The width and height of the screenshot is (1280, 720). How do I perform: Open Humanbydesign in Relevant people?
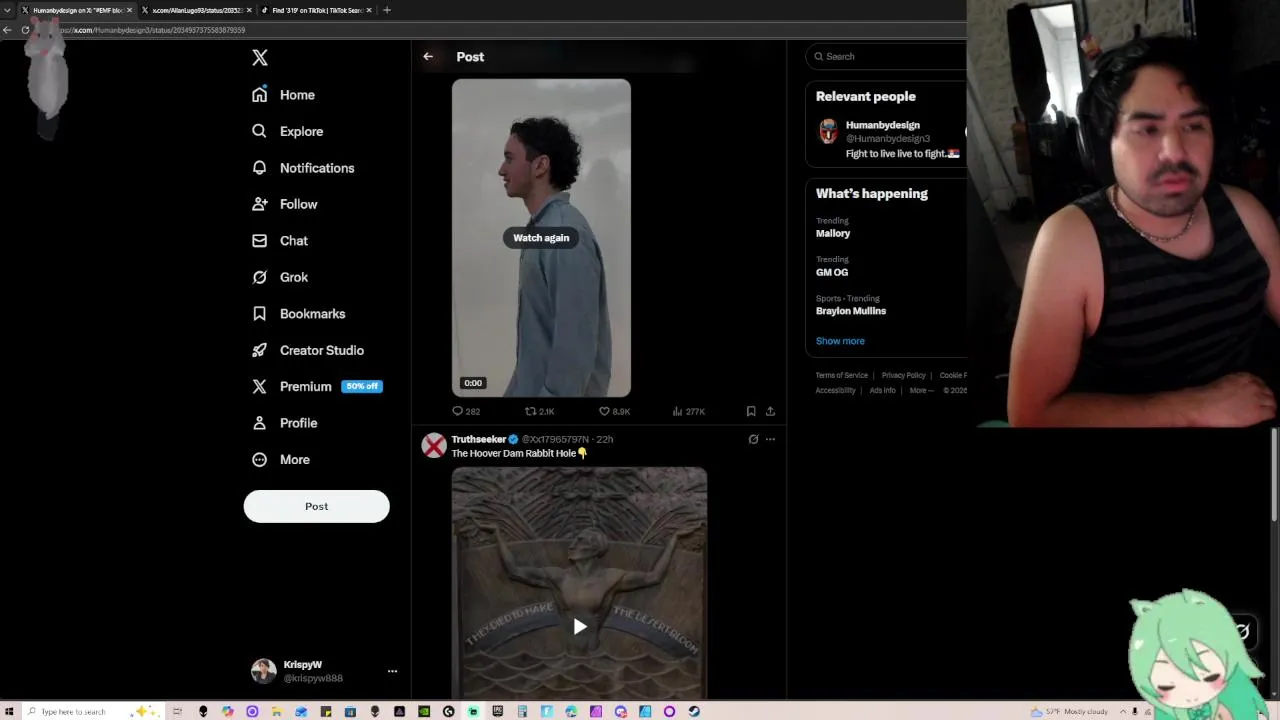click(883, 125)
